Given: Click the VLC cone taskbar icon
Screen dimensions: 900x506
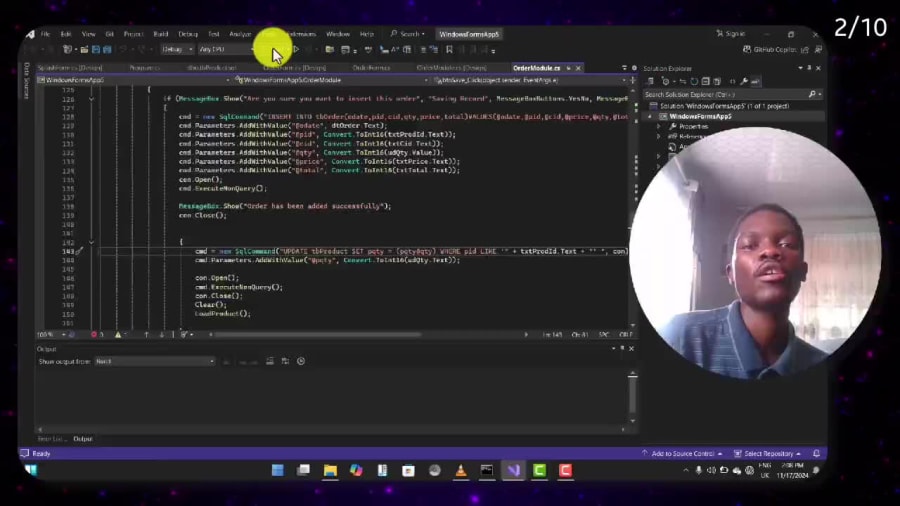Looking at the screenshot, I should pos(460,470).
